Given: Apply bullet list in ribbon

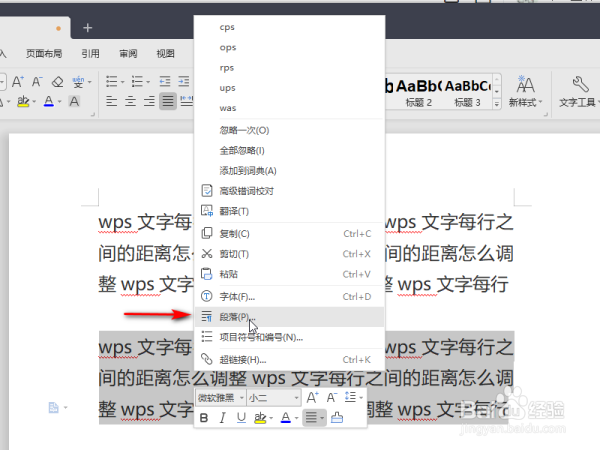Looking at the screenshot, I should [111, 82].
